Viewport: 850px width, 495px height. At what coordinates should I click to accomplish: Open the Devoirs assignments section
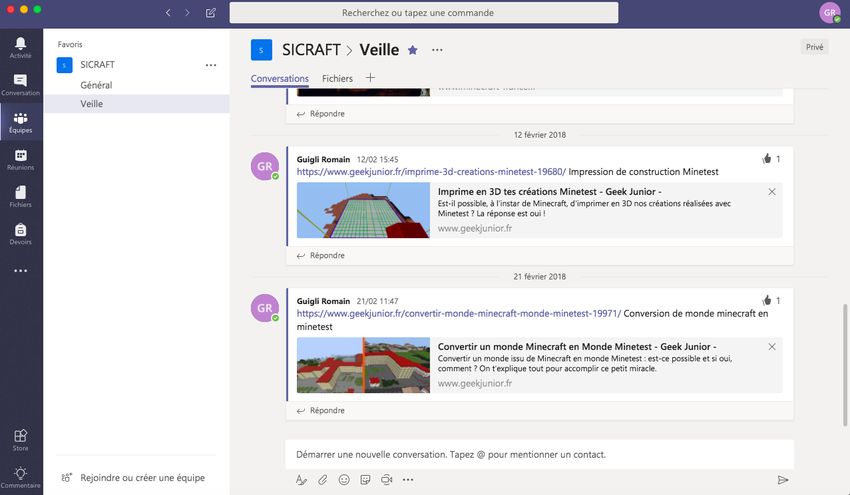[21, 234]
